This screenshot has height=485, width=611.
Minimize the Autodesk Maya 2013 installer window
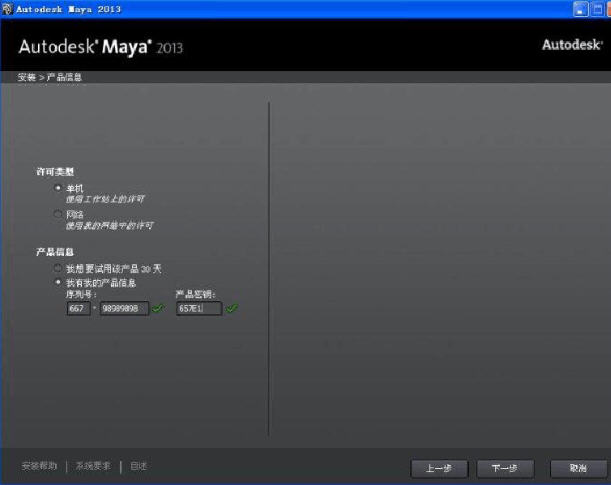[x=581, y=9]
